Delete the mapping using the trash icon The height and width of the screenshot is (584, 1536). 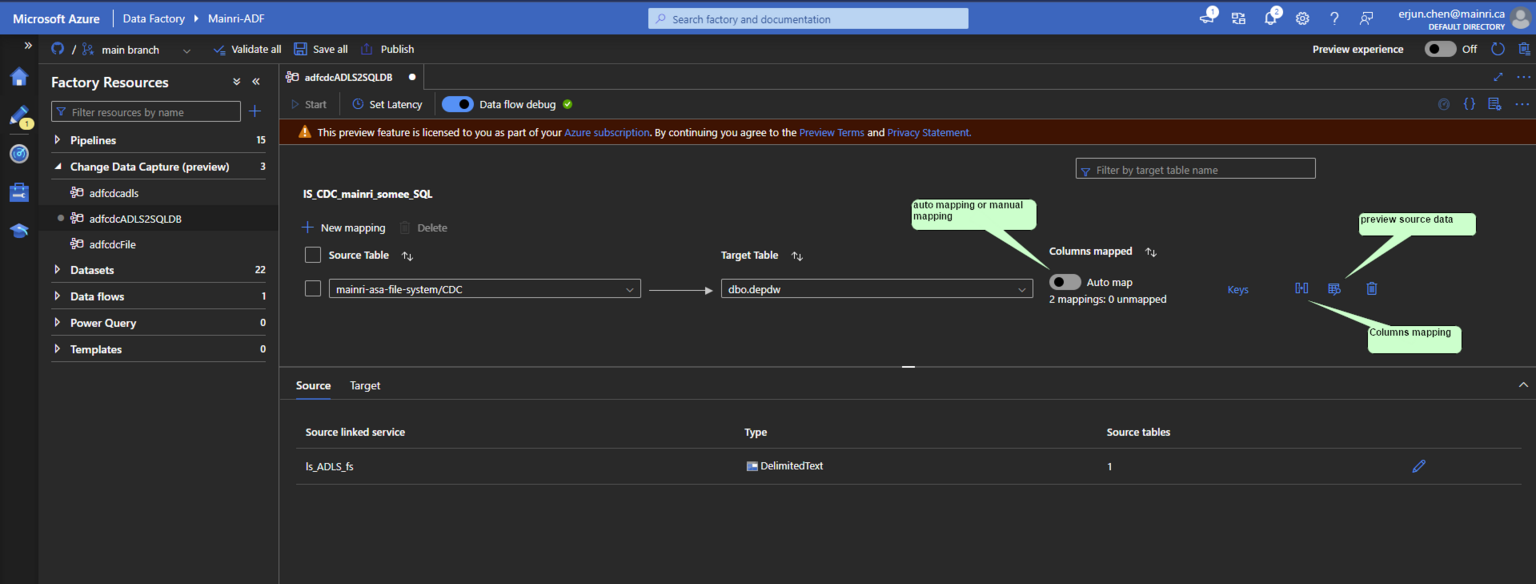coord(1371,288)
